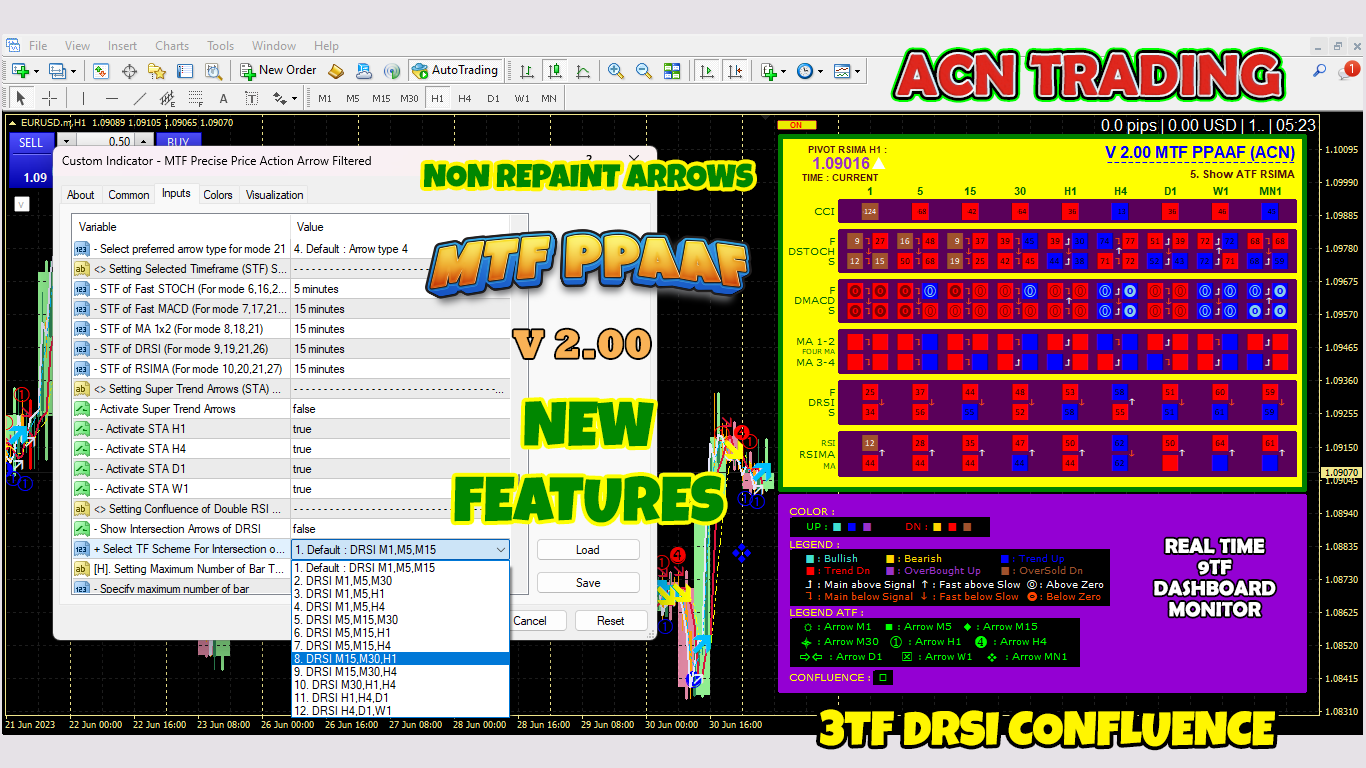
Task: Tile chart windows with the grid icon
Action: point(672,71)
